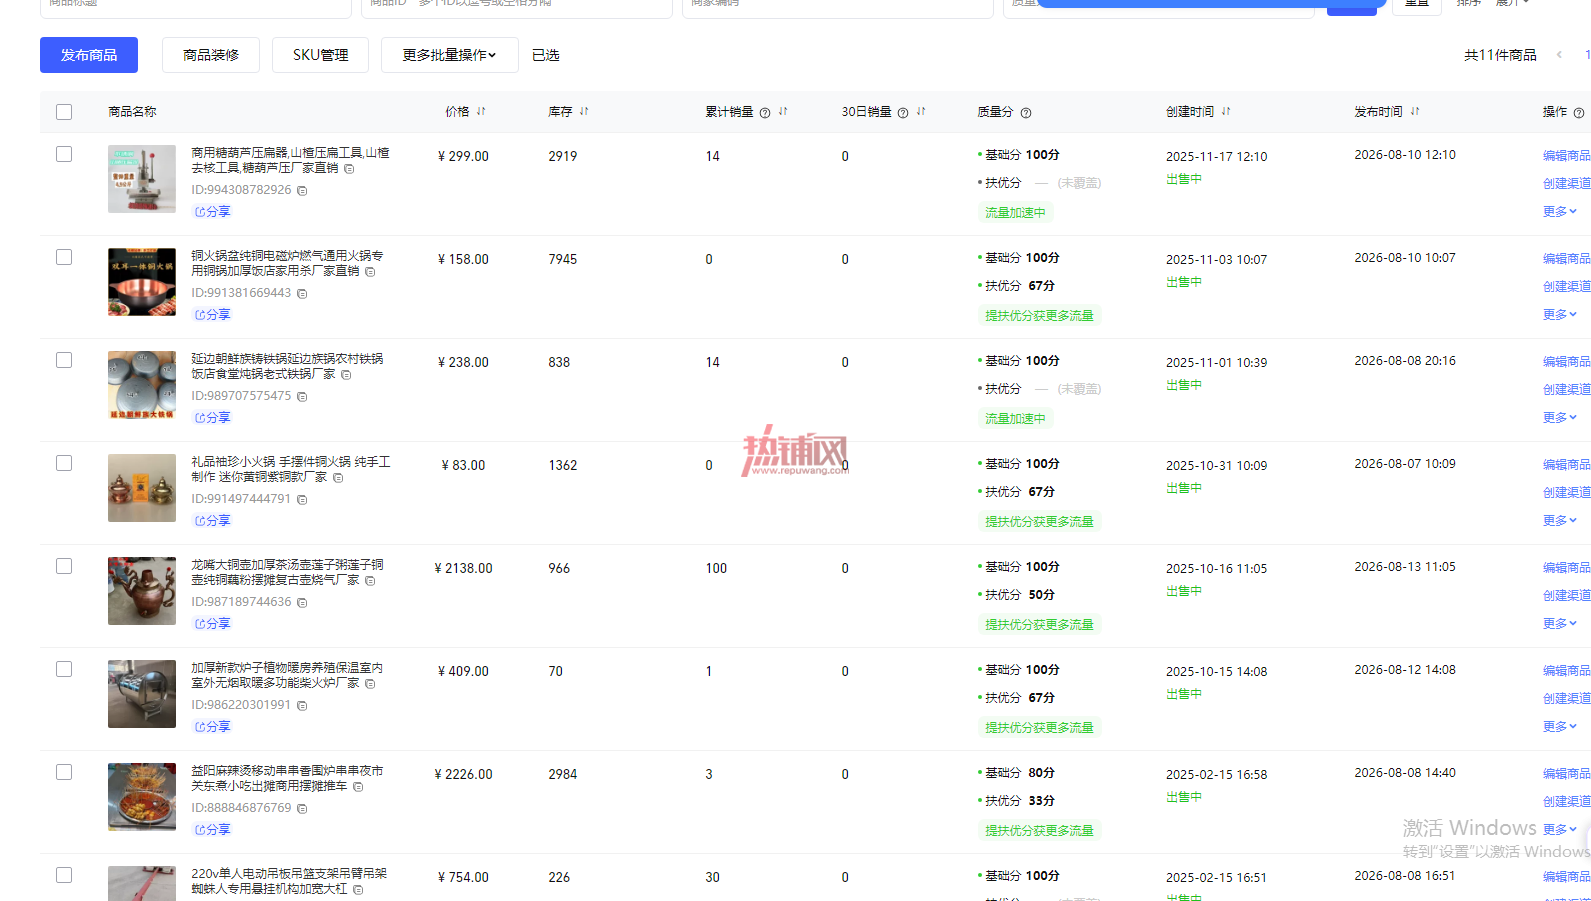
Task: Expand 更多 menu for first product row
Action: coord(1559,211)
